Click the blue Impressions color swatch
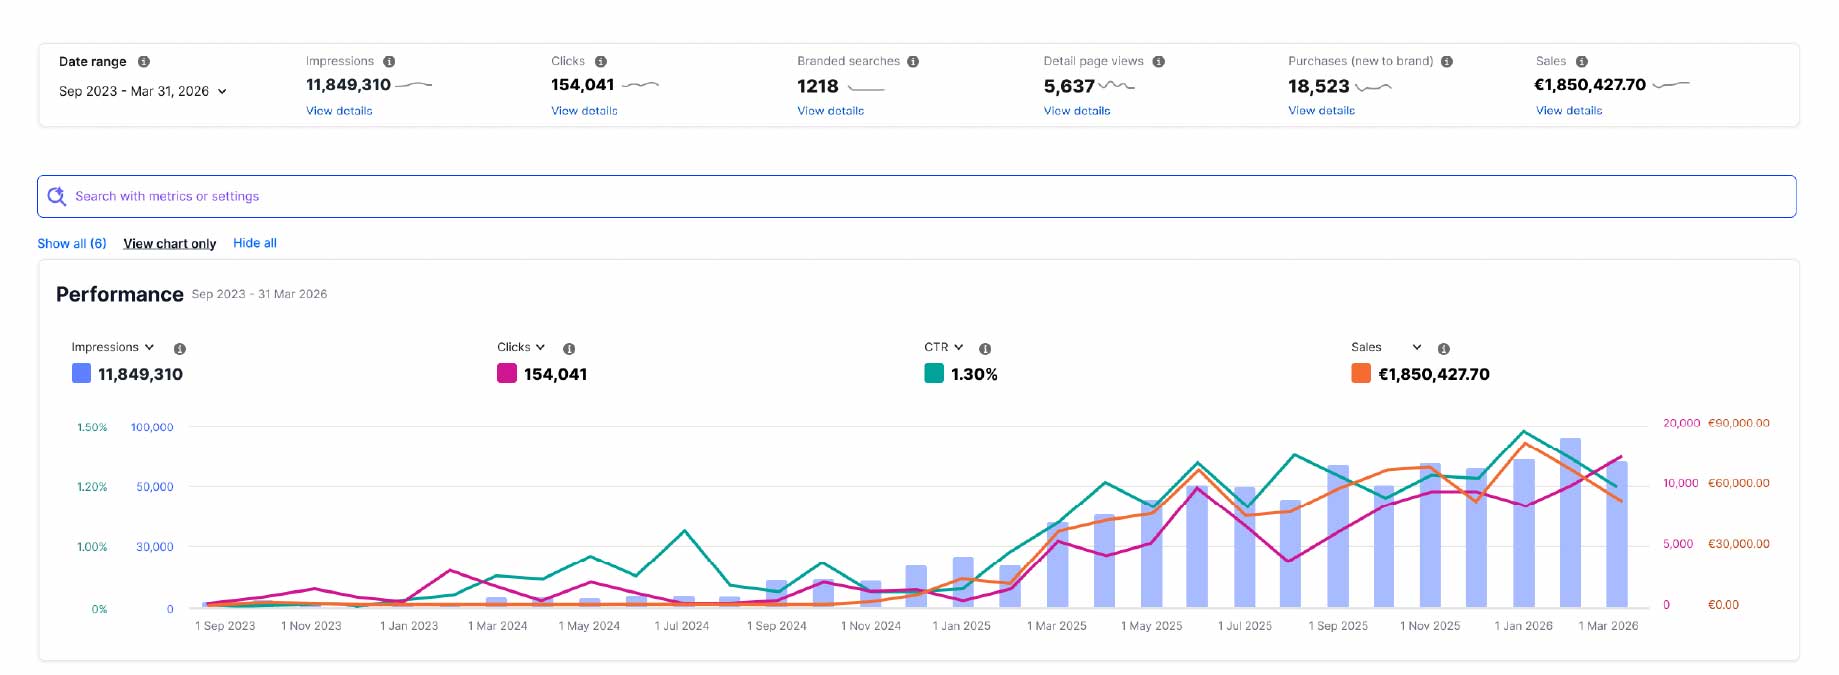Image resolution: width=1839 pixels, height=675 pixels. click(82, 373)
